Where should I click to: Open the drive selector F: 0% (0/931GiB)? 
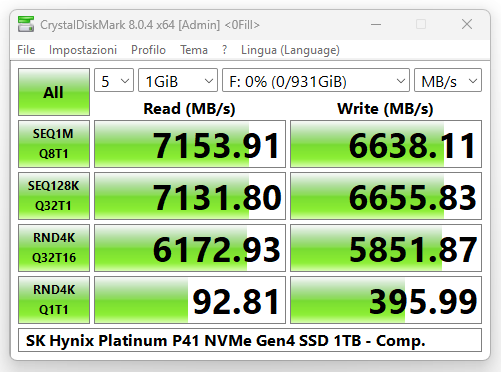click(x=316, y=80)
